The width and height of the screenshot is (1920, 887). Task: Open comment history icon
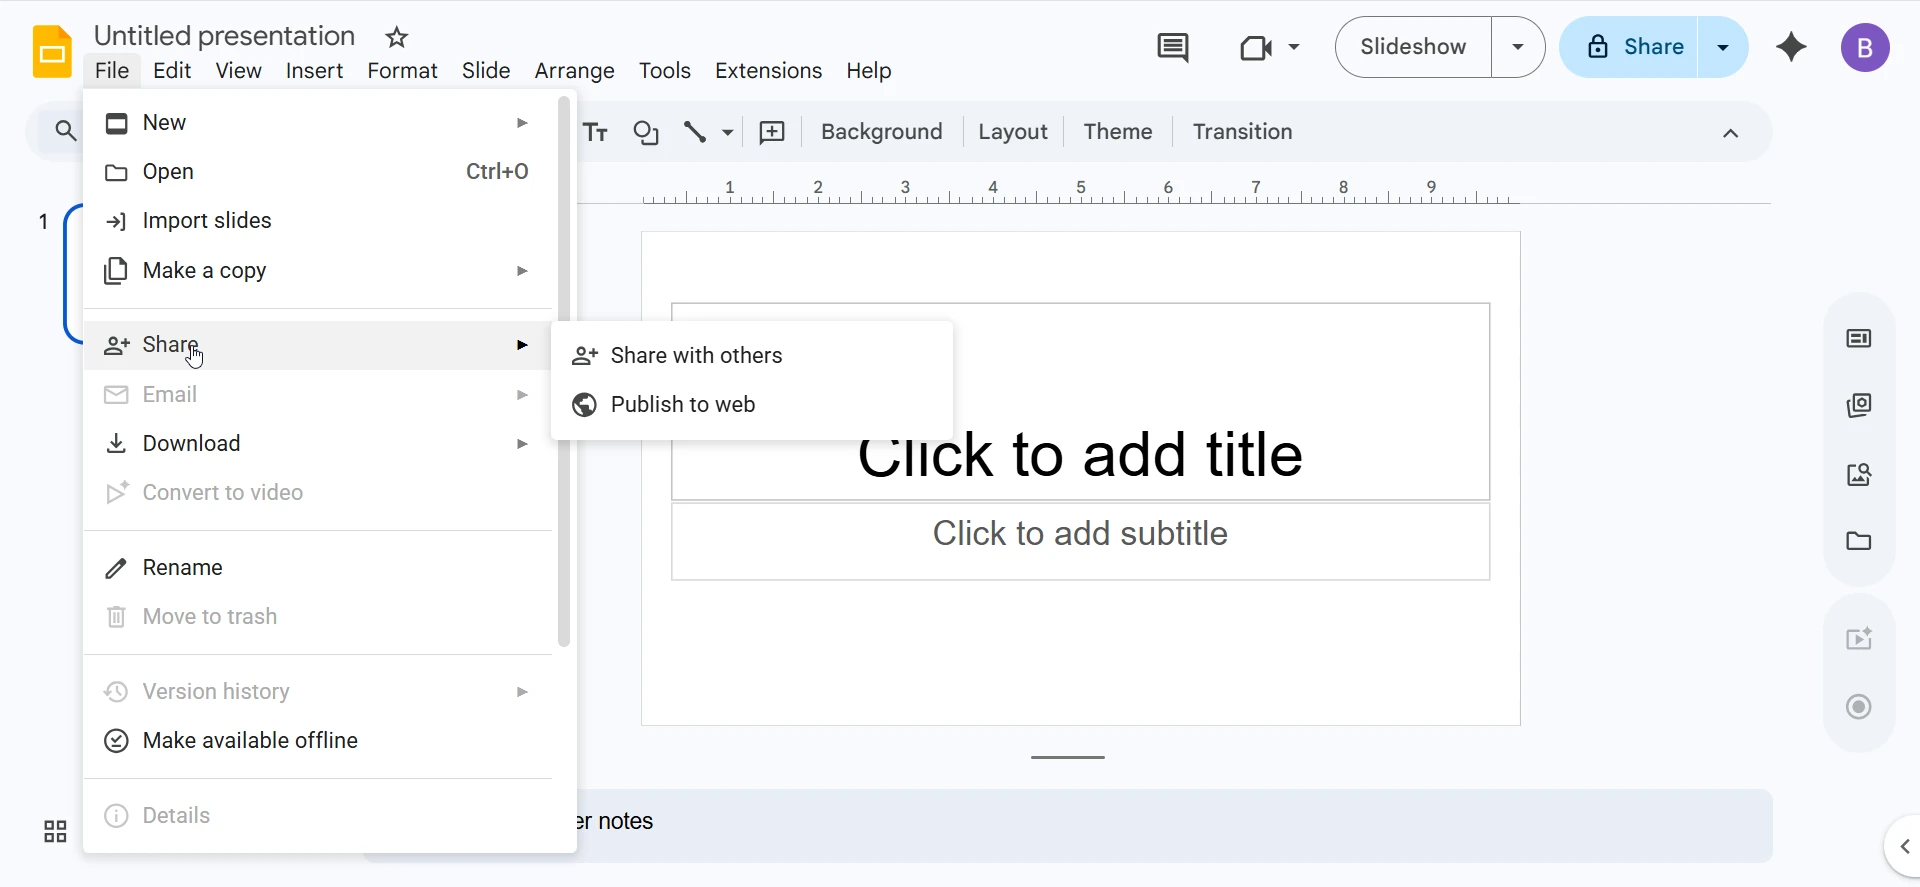point(1172,47)
